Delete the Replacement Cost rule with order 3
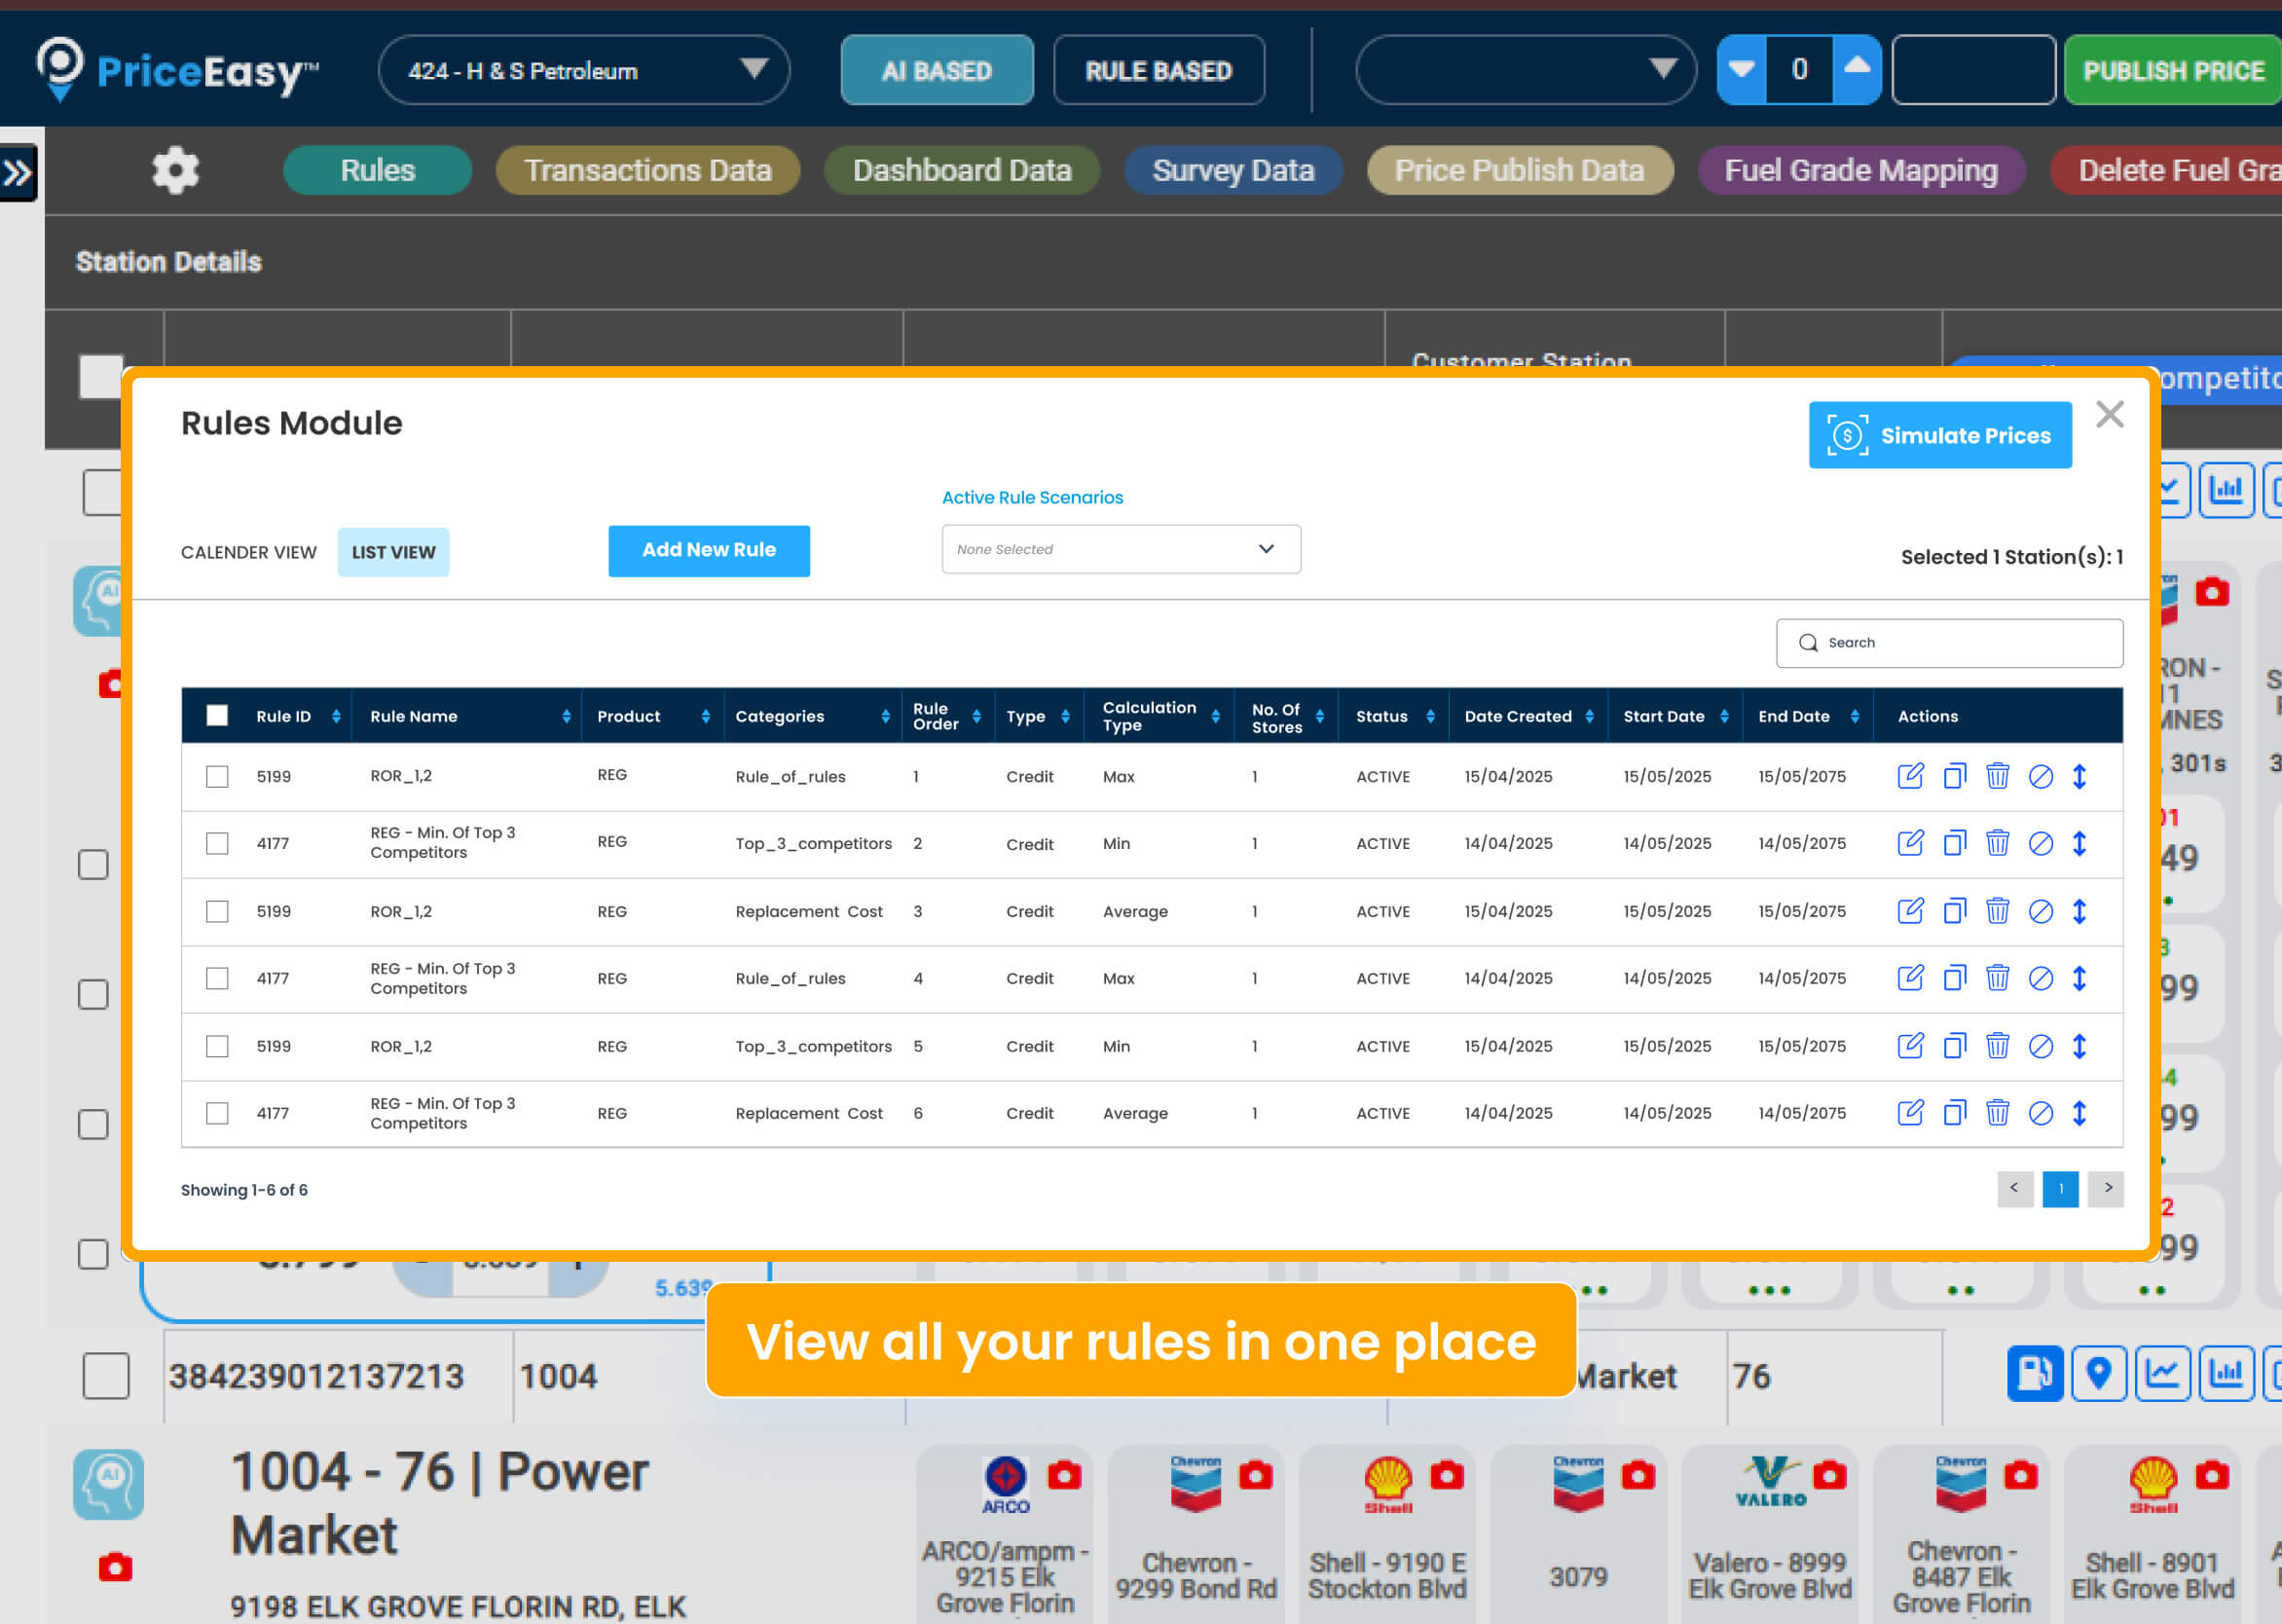 click(x=1997, y=911)
